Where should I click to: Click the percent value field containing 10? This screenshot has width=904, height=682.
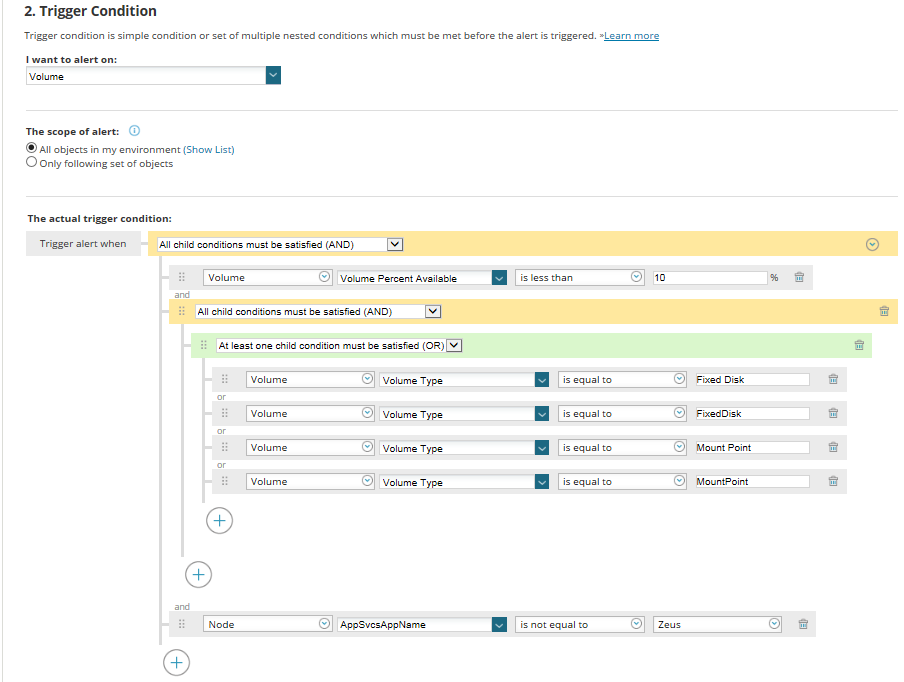click(x=708, y=278)
